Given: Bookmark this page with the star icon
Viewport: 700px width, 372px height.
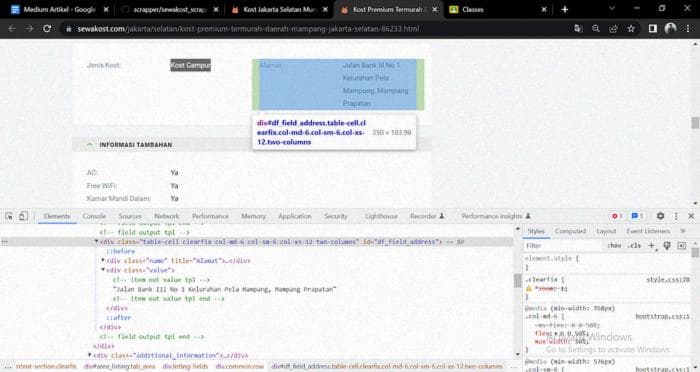Looking at the screenshot, I should coord(631,29).
